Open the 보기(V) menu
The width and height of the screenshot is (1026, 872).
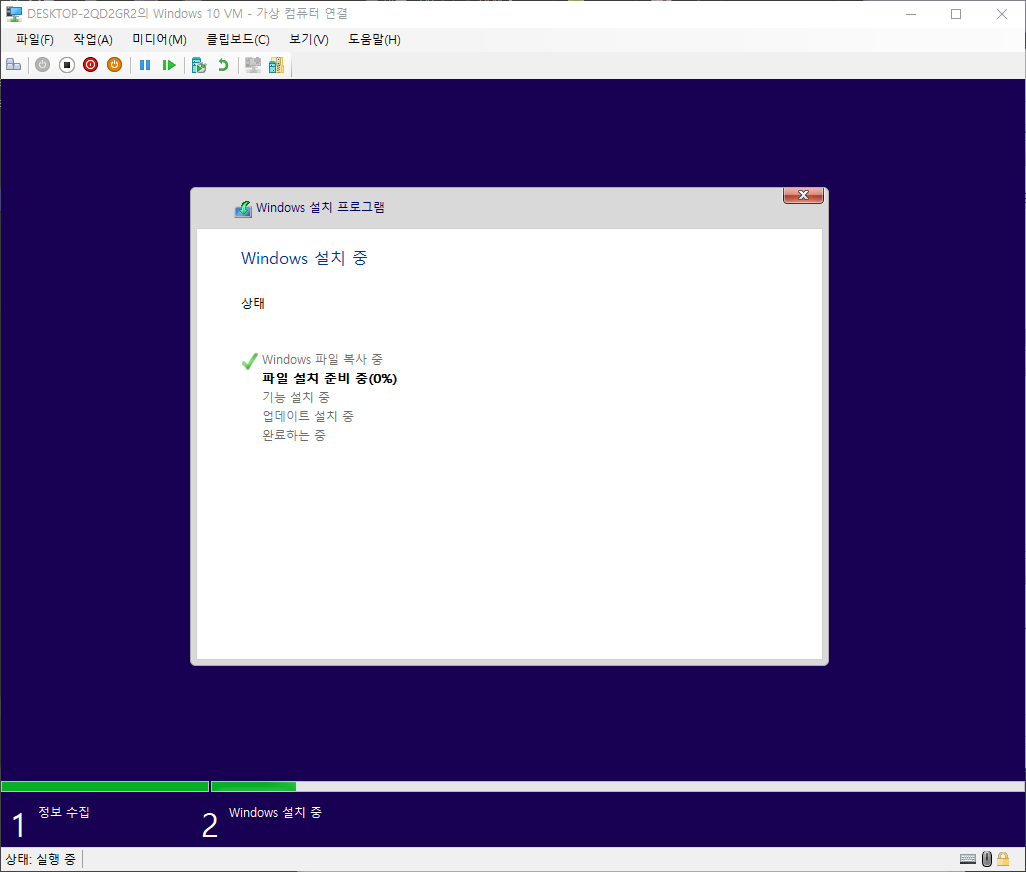pos(309,39)
